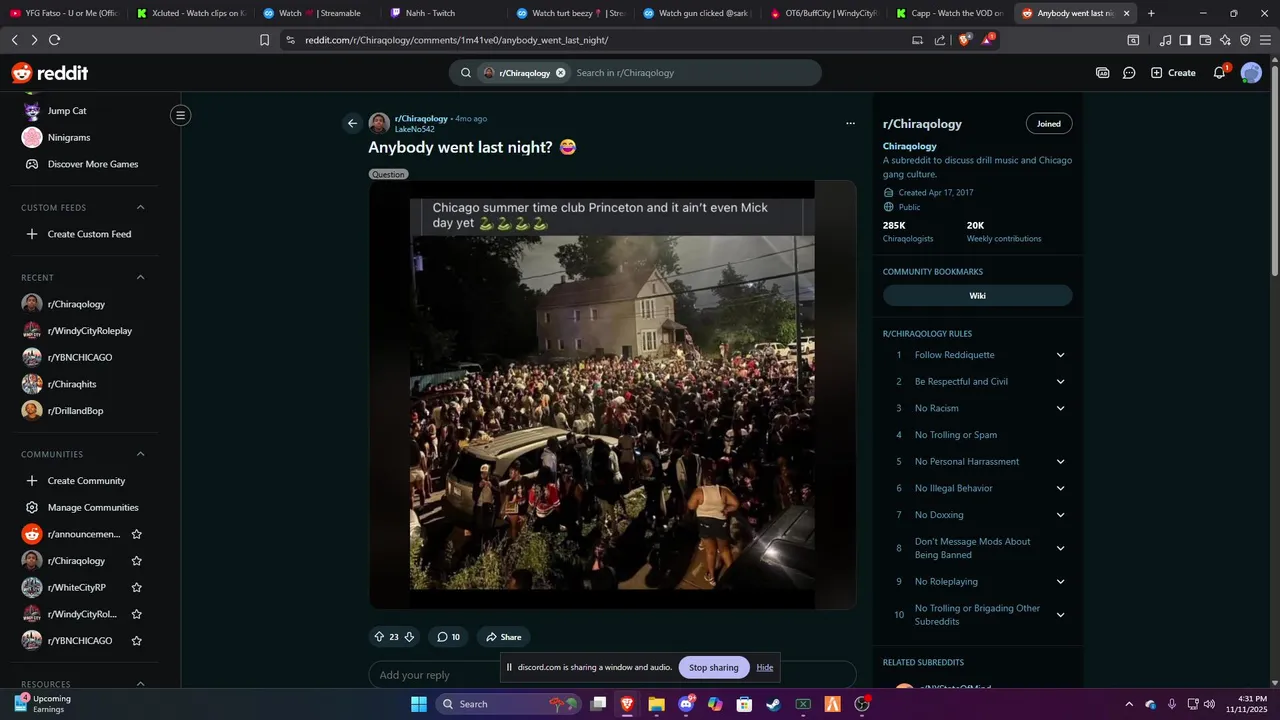Expand the No Doxxing rule
This screenshot has width=1280, height=720.
1061,515
